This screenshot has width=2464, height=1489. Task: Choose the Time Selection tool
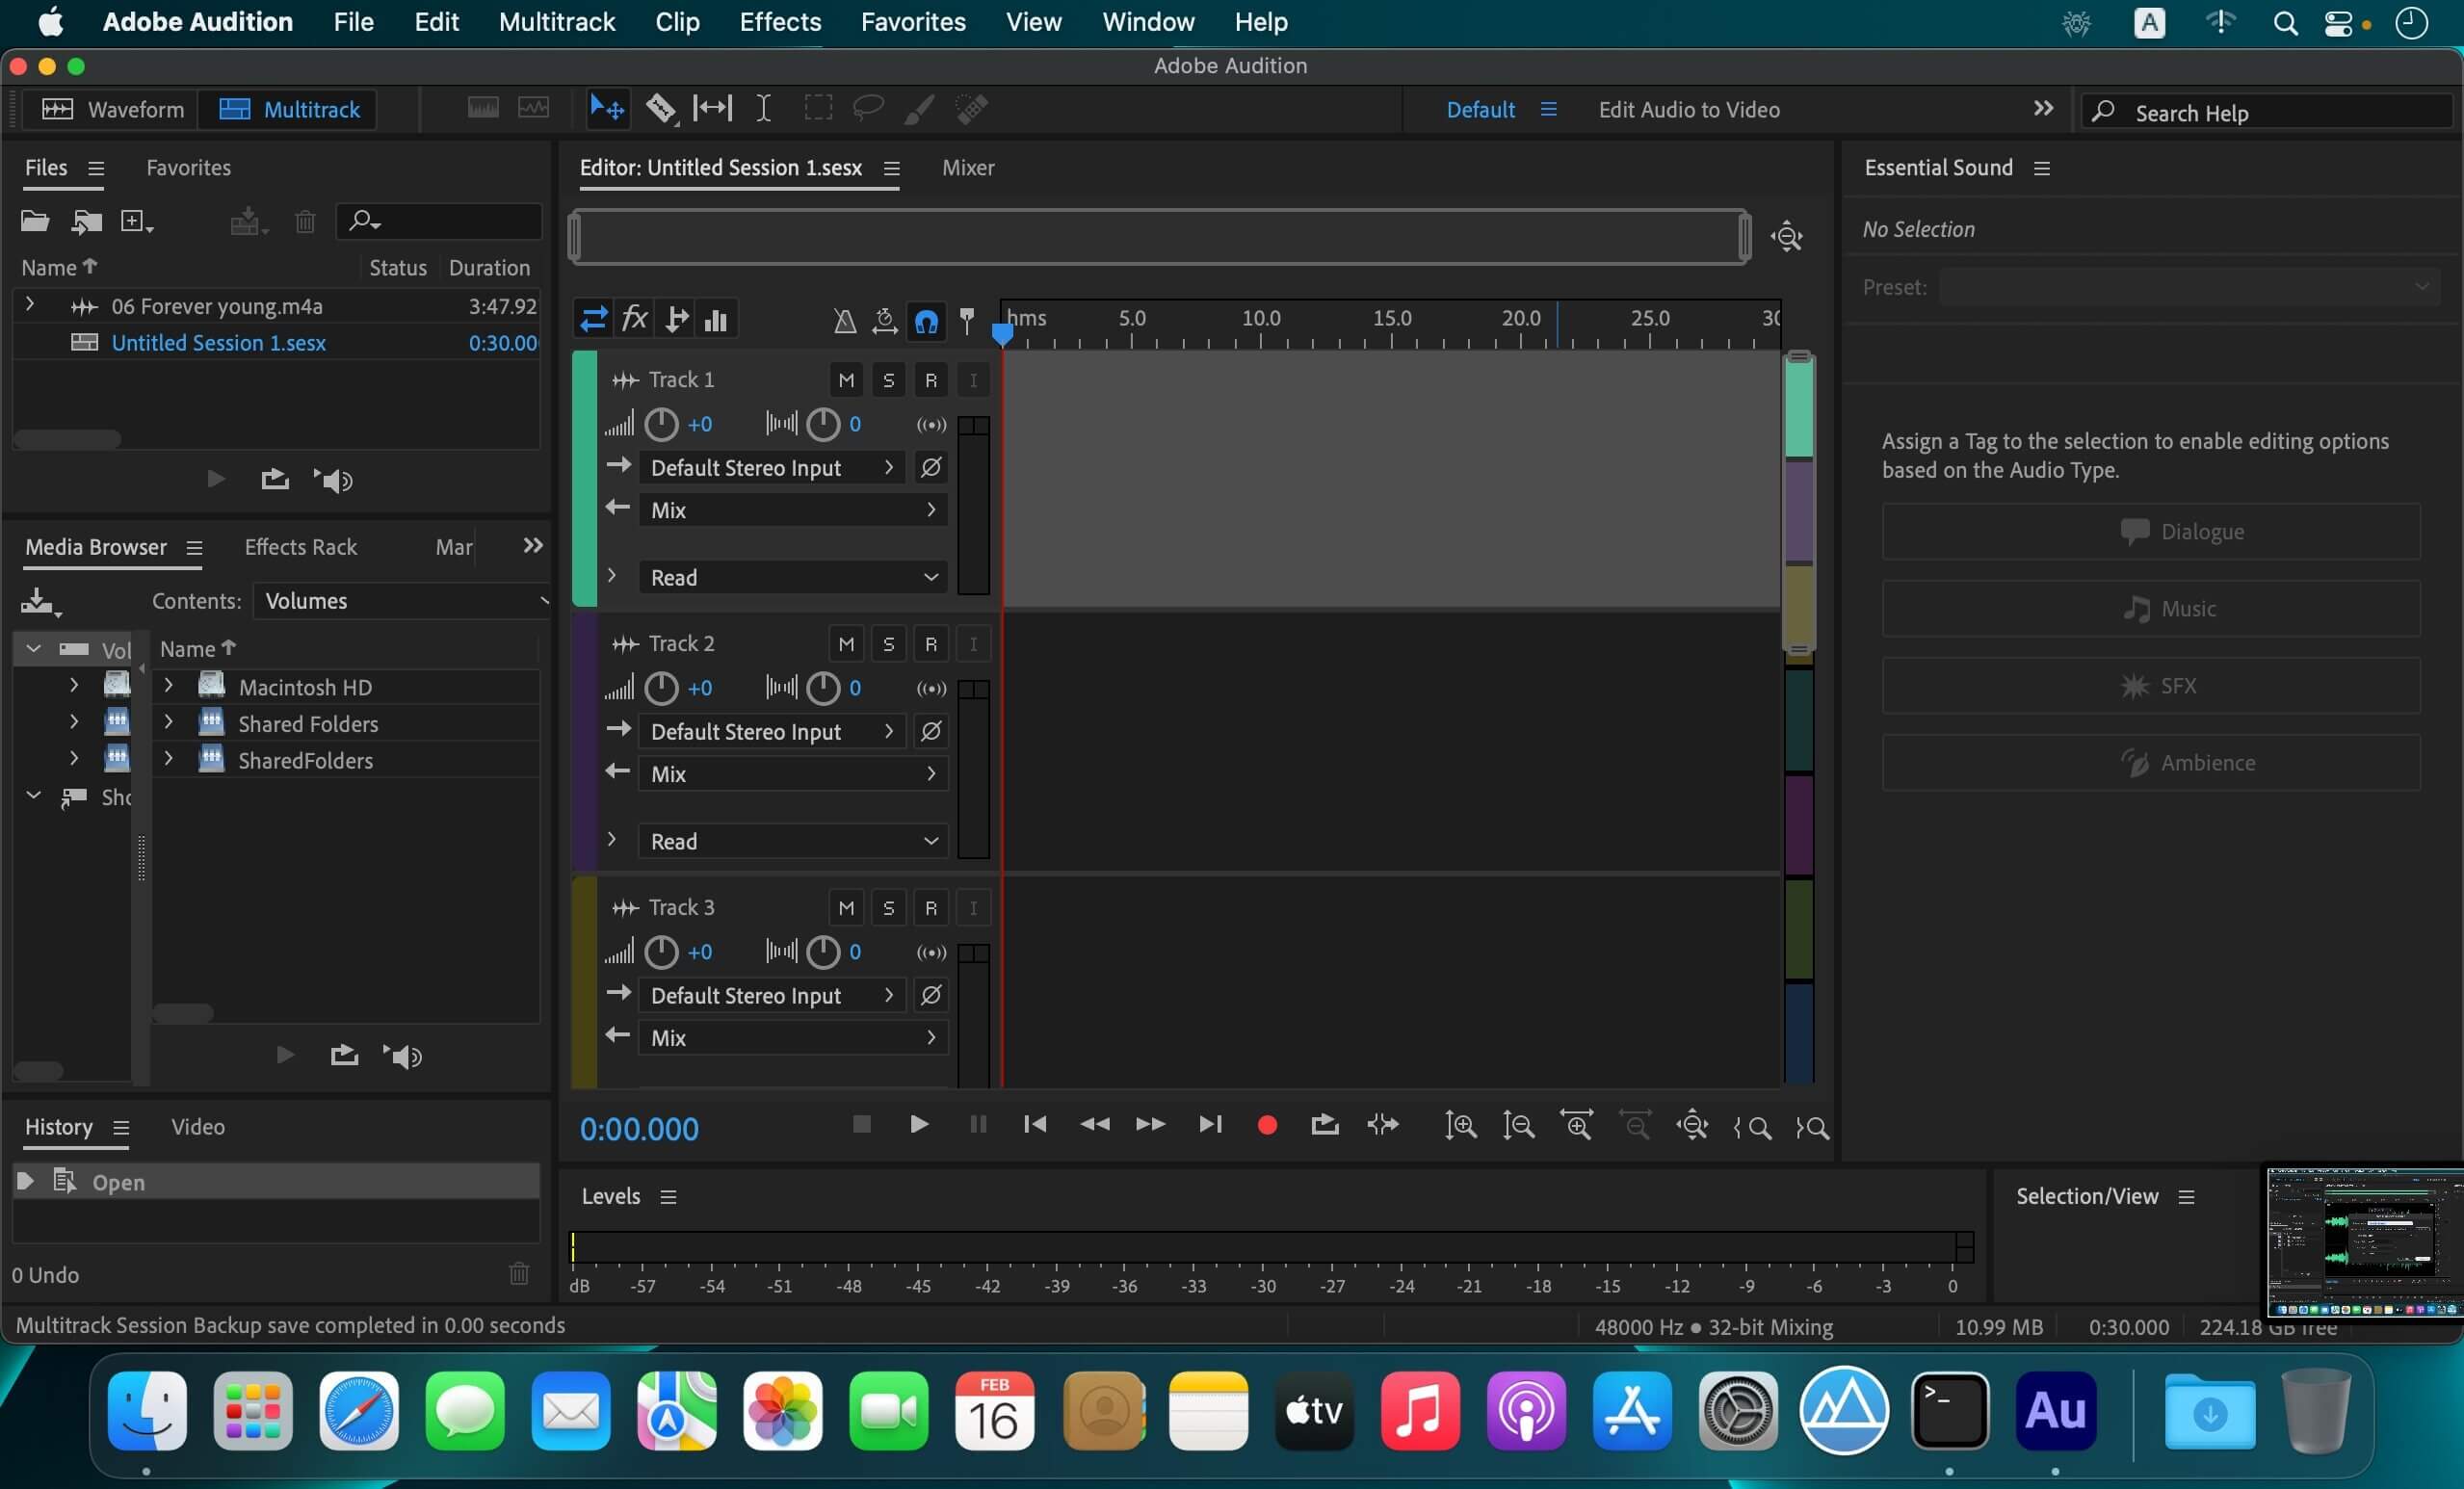click(763, 108)
